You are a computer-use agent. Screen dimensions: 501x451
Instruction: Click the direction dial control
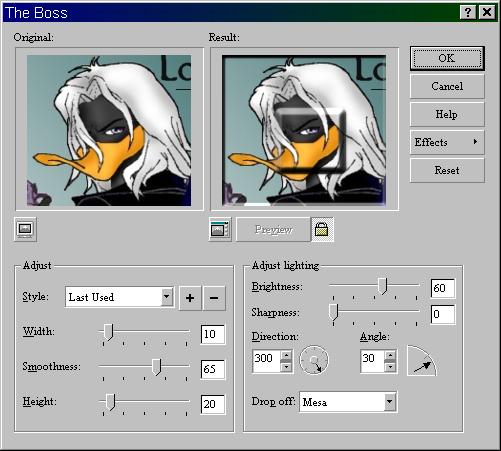(314, 360)
